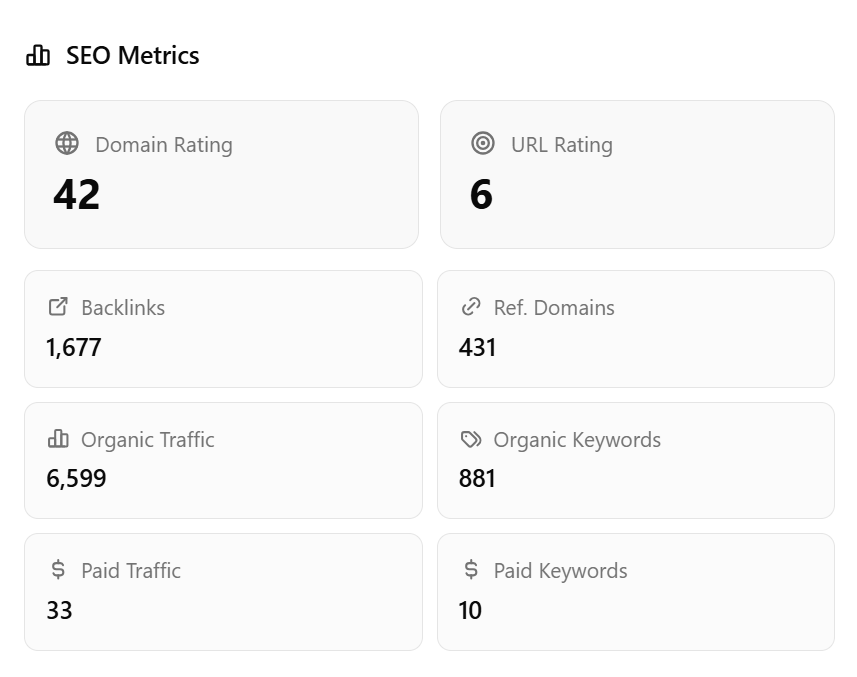Click the dollar icon on Paid Traffic card
Screen dimensions: 857x677
click(x=58, y=570)
